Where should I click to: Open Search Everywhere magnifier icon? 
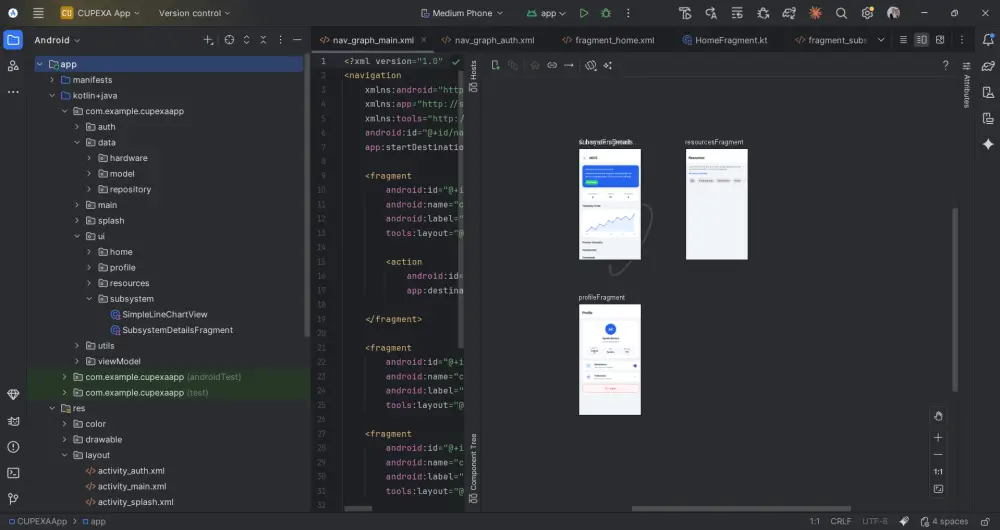pos(841,13)
